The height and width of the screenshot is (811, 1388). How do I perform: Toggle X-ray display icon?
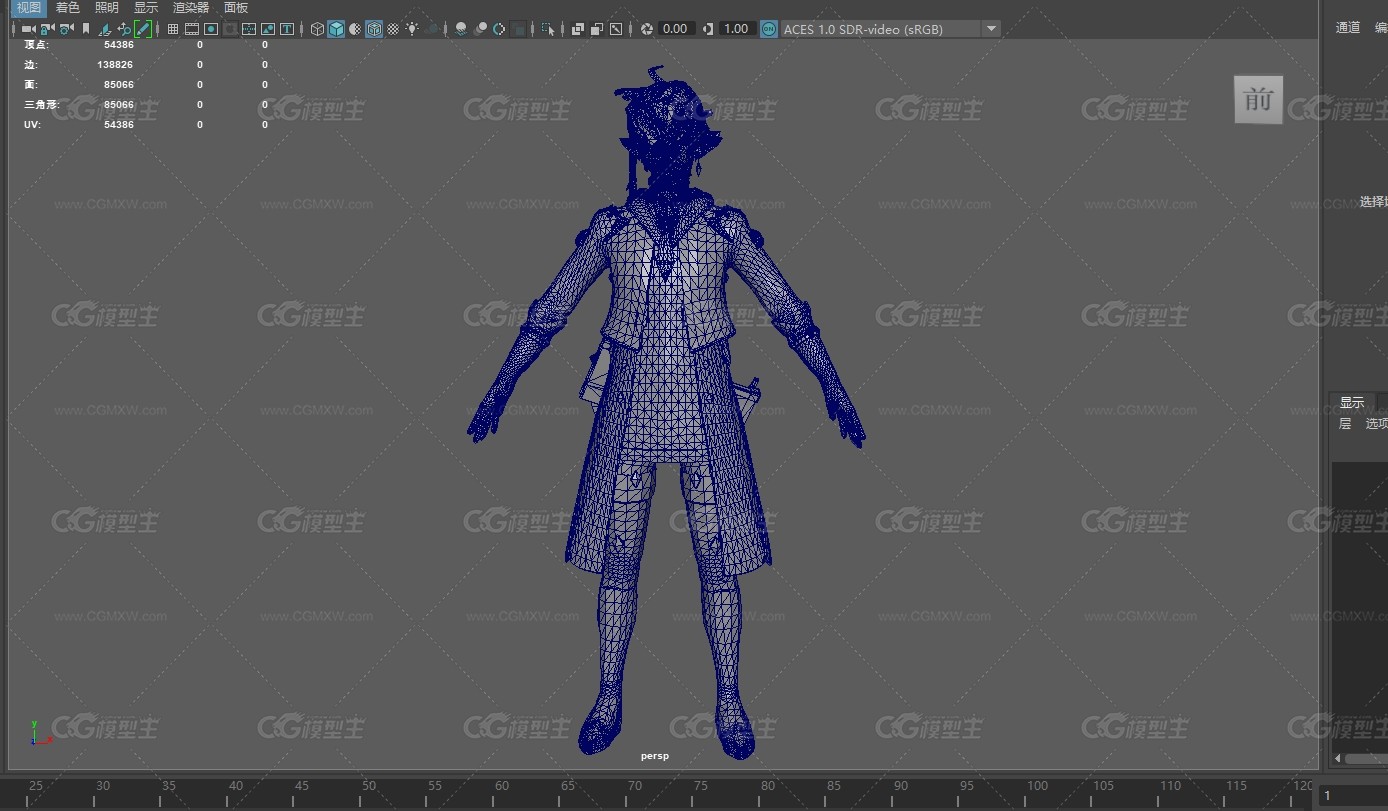point(577,29)
